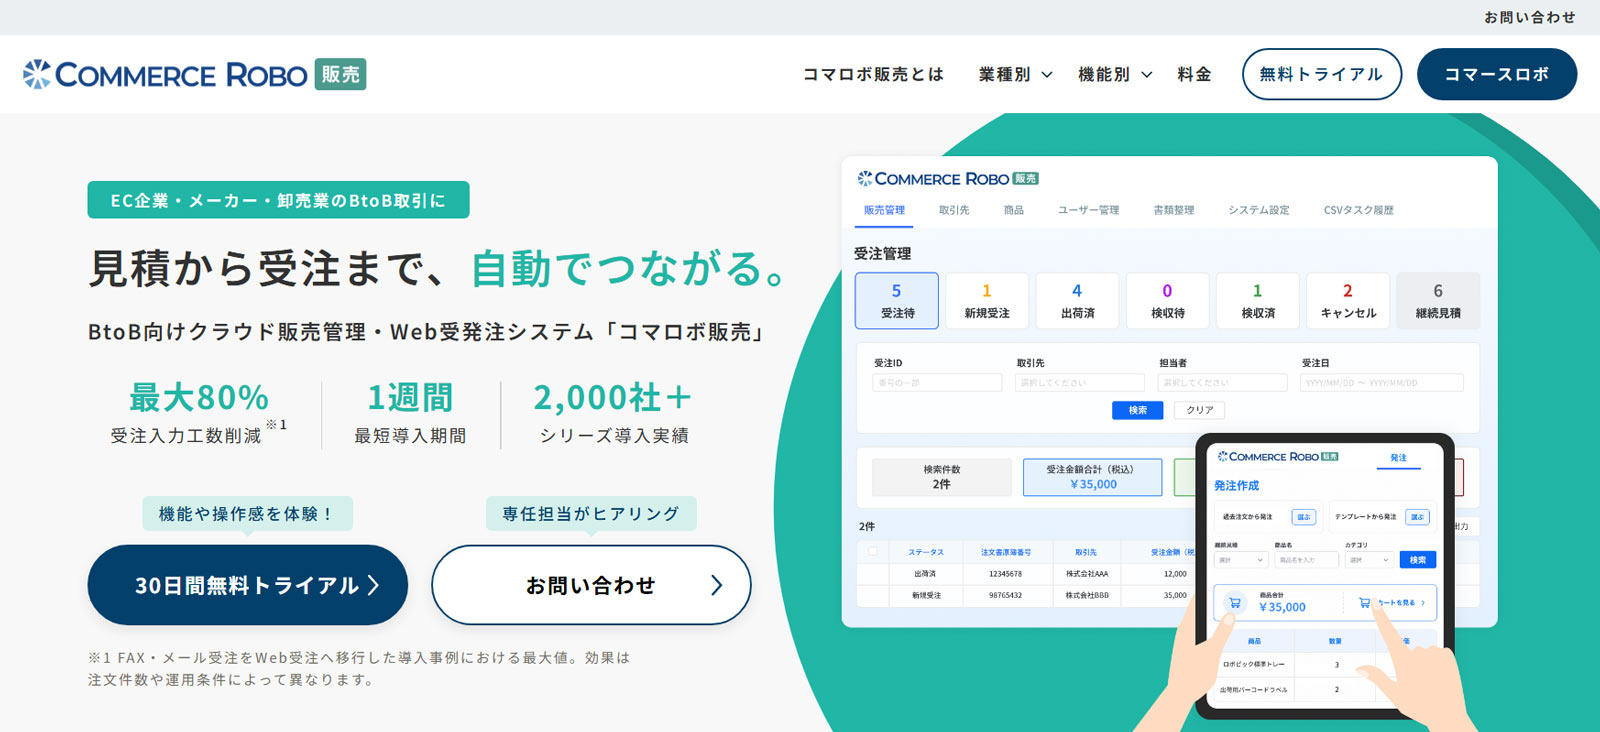Select the 販売管理 tab in dashboard
The image size is (1600, 732).
pos(884,210)
